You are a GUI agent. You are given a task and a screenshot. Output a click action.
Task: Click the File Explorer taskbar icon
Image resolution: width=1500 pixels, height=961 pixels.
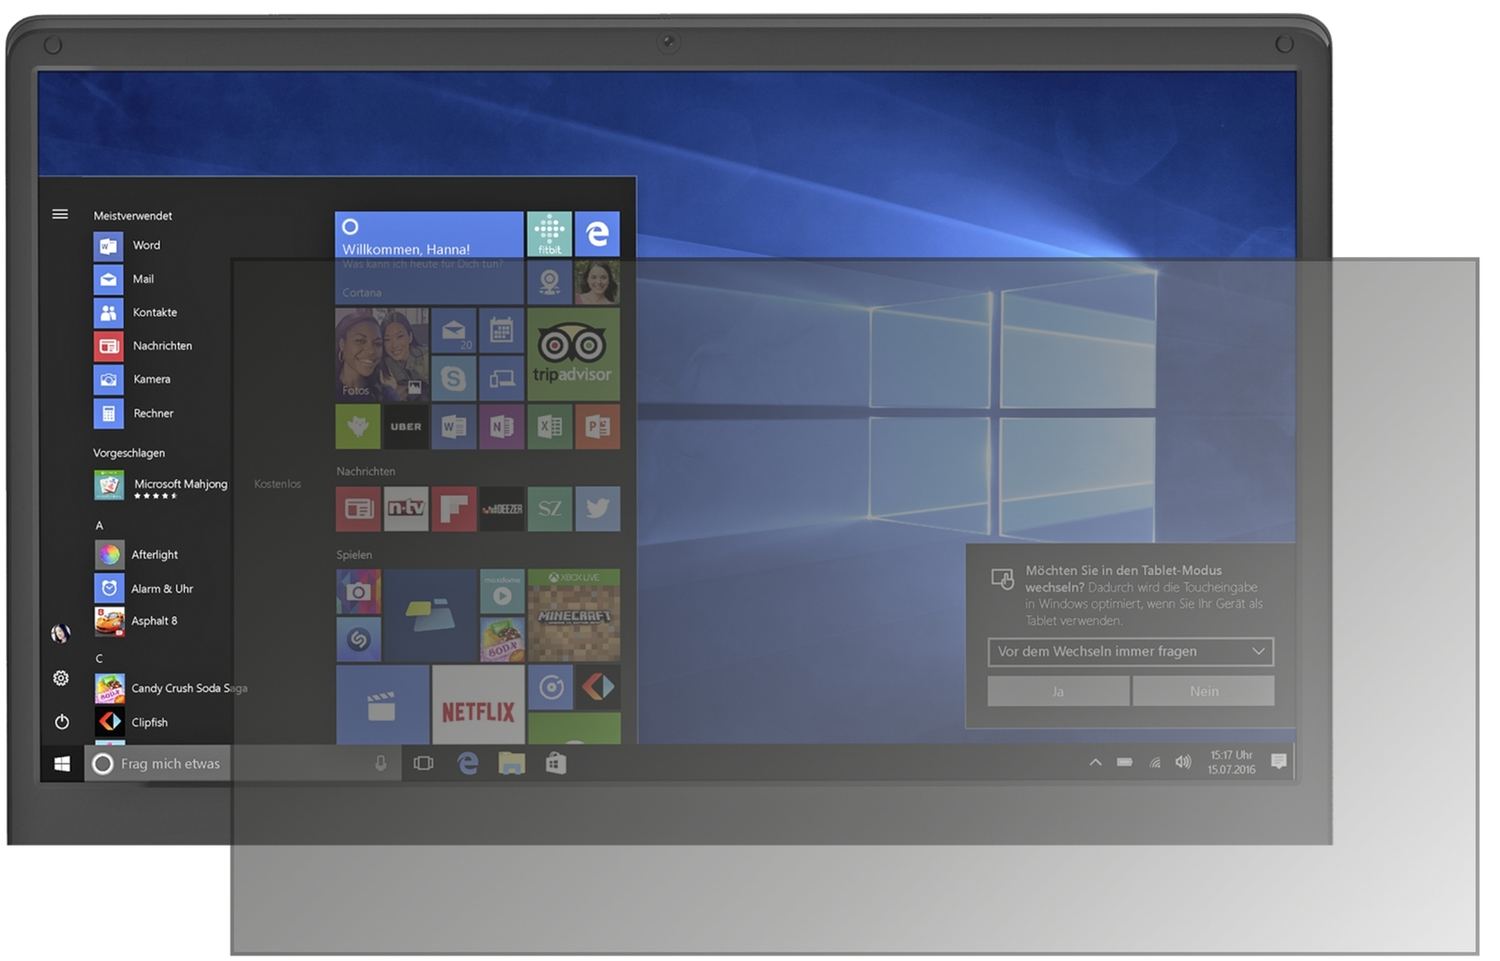tap(512, 763)
